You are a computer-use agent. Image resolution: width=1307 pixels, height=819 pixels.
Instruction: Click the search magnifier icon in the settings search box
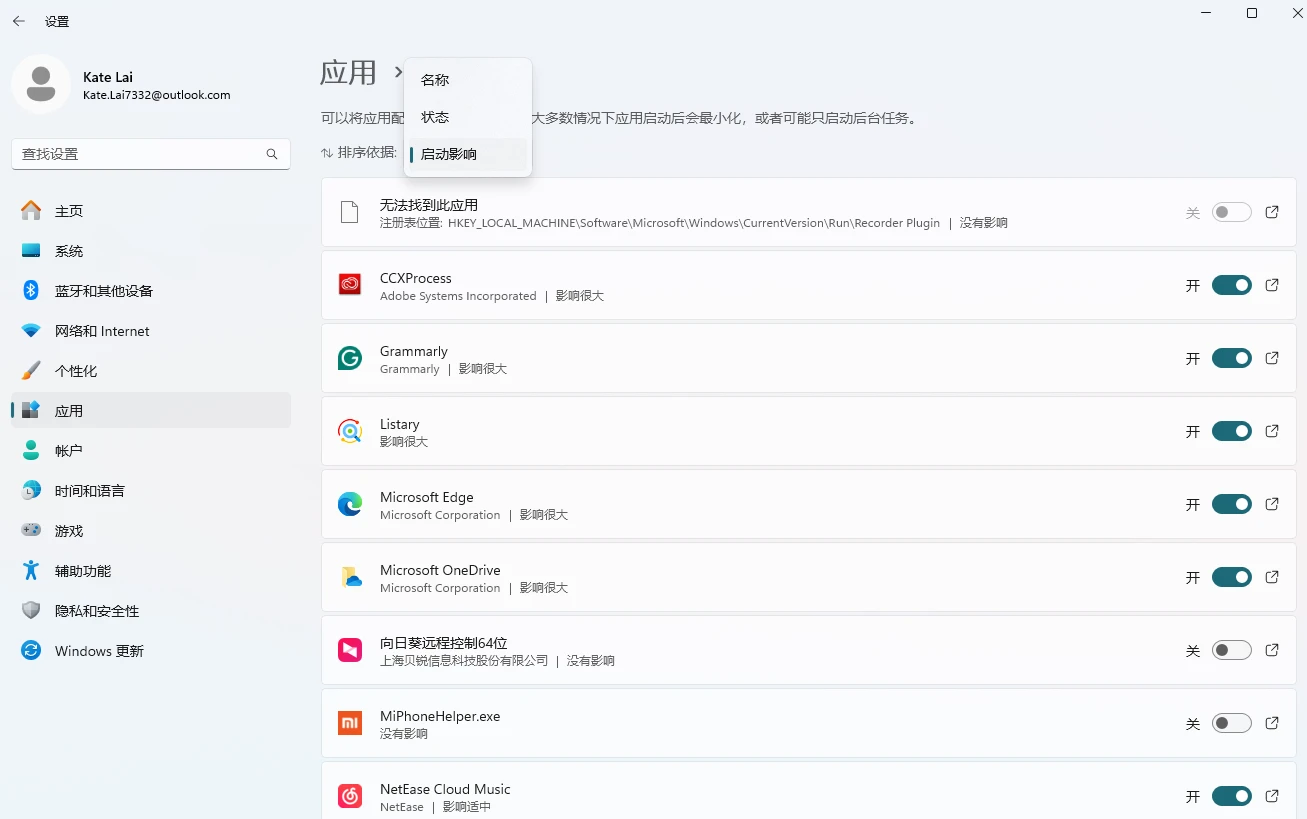point(272,154)
